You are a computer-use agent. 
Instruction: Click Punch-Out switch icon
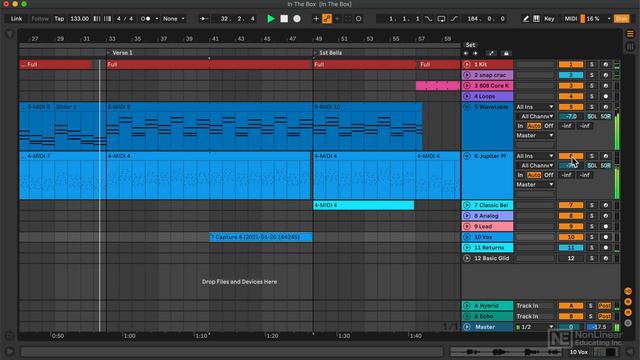454,19
